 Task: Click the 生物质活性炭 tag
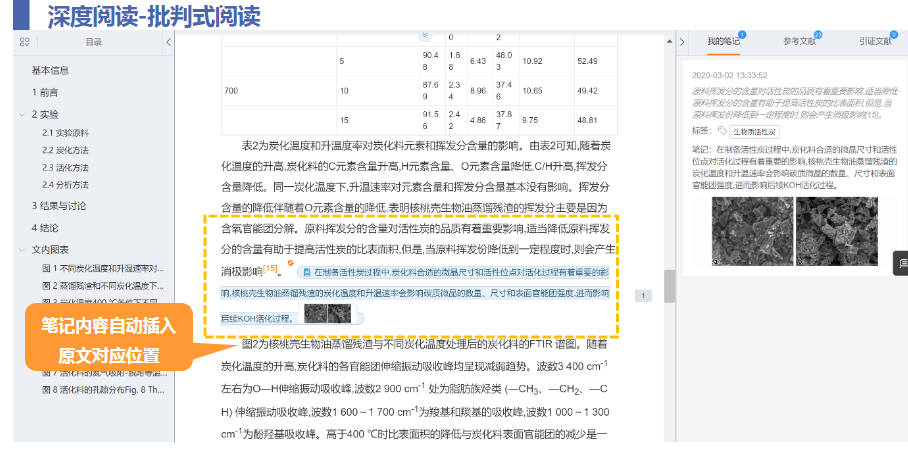754,131
